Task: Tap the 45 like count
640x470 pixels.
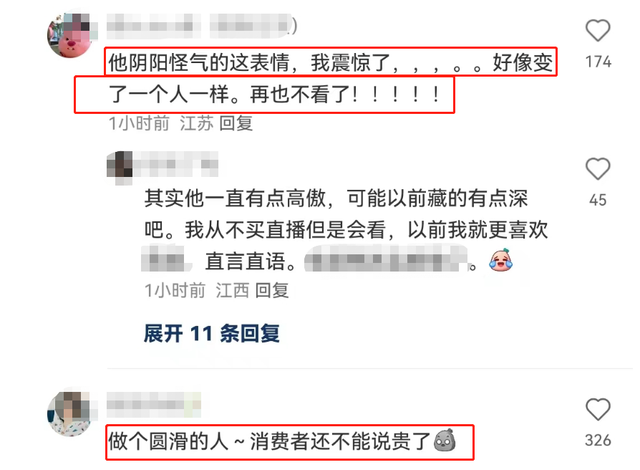Action: [x=598, y=200]
